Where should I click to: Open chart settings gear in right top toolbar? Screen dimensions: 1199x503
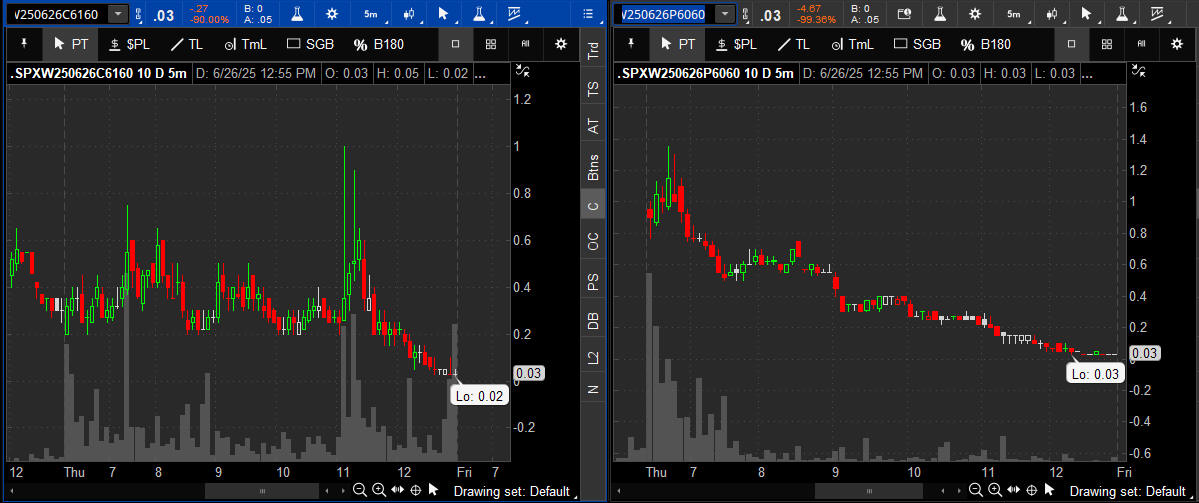point(975,14)
